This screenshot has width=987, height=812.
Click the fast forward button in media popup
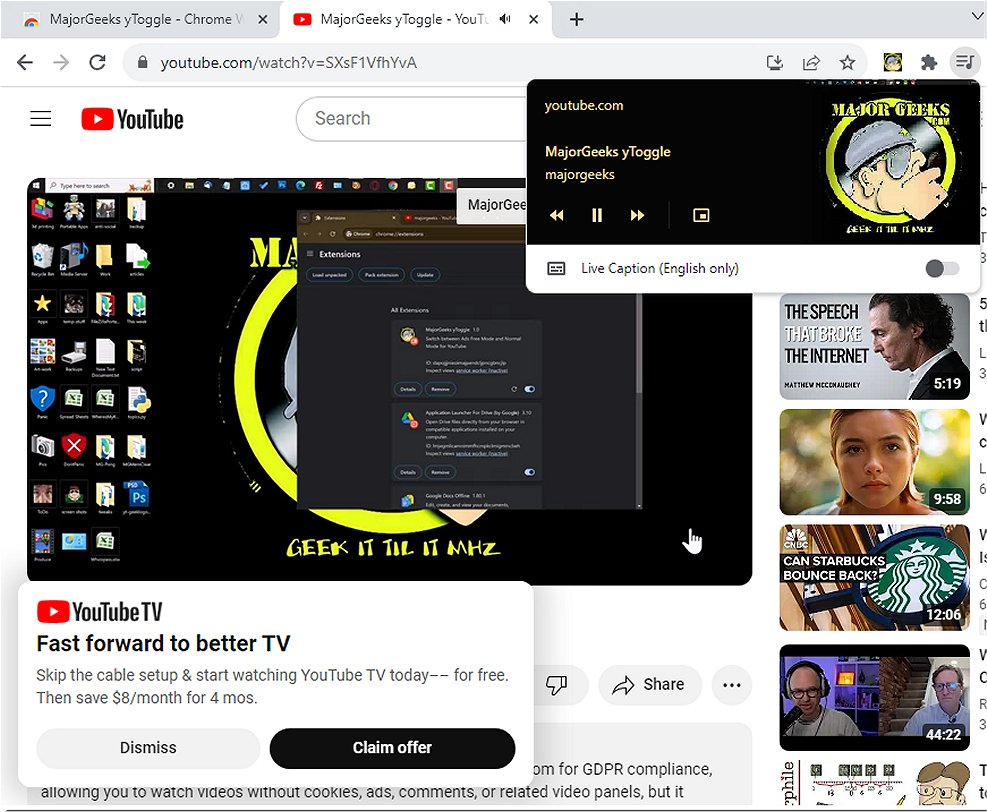(x=637, y=215)
